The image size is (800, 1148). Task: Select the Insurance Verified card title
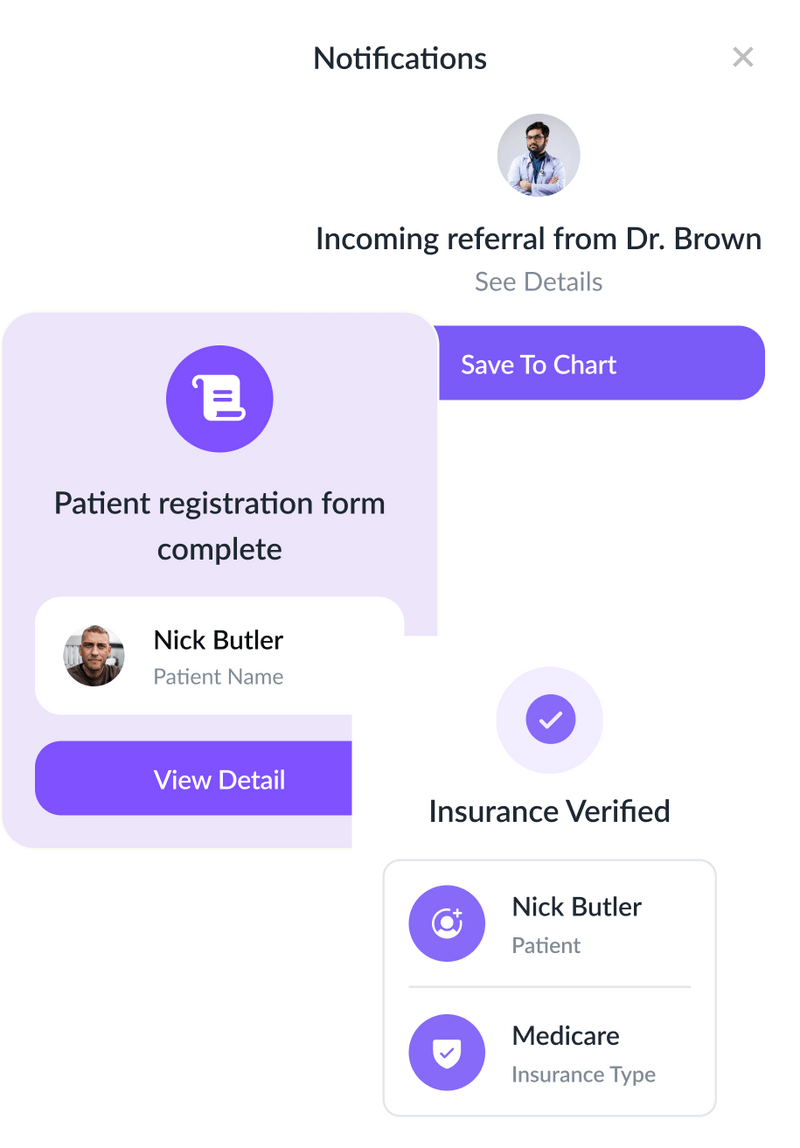(550, 810)
